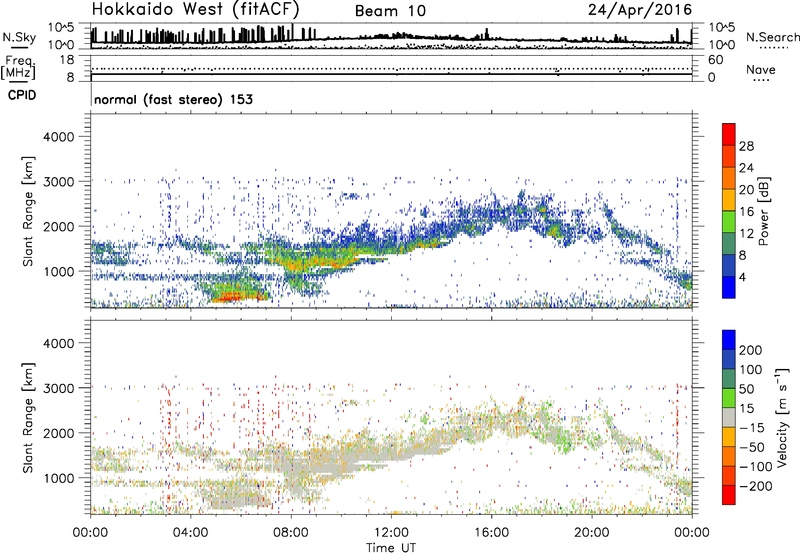
Task: Click the 'N.Search' legend label
Action: pyautogui.click(x=772, y=37)
